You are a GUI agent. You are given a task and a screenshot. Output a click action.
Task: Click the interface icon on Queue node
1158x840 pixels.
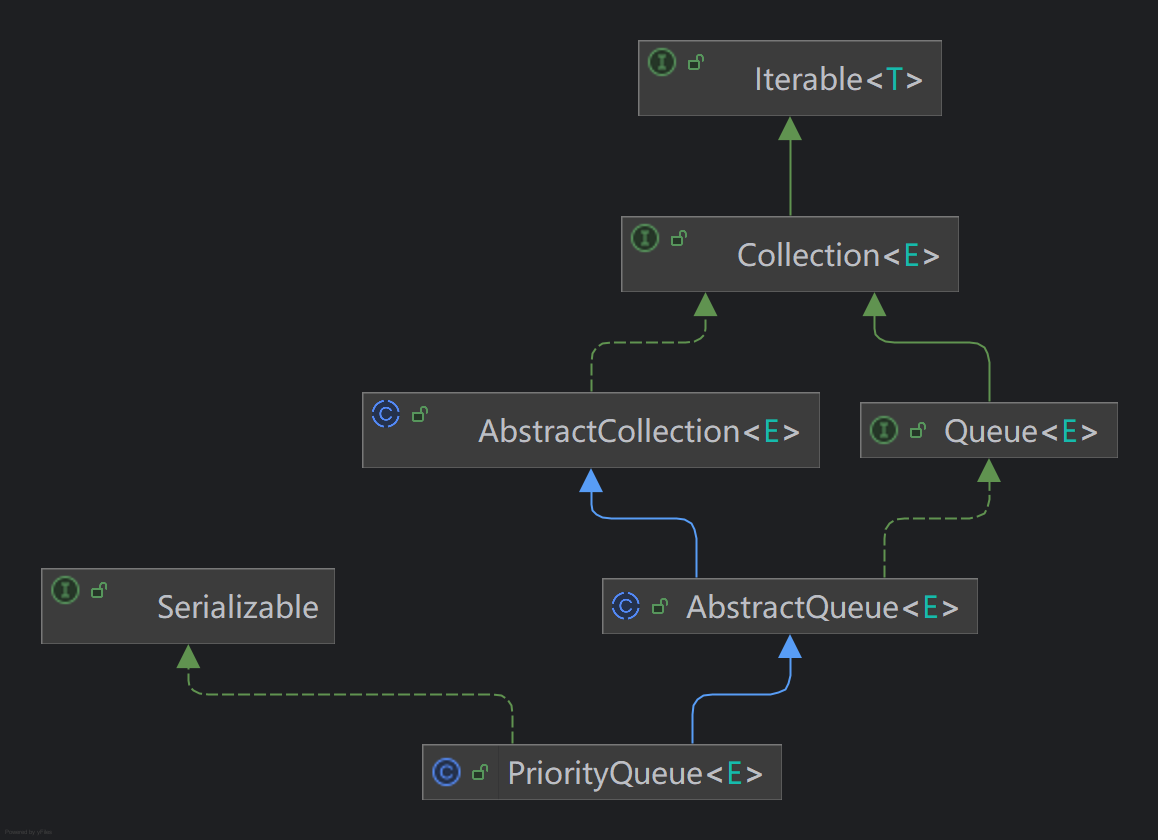pos(884,430)
